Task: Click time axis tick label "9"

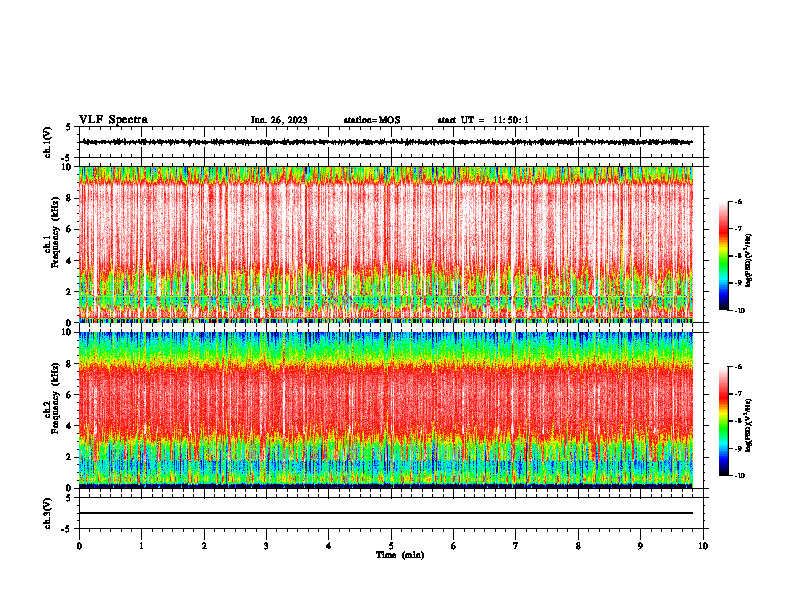Action: click(x=640, y=546)
